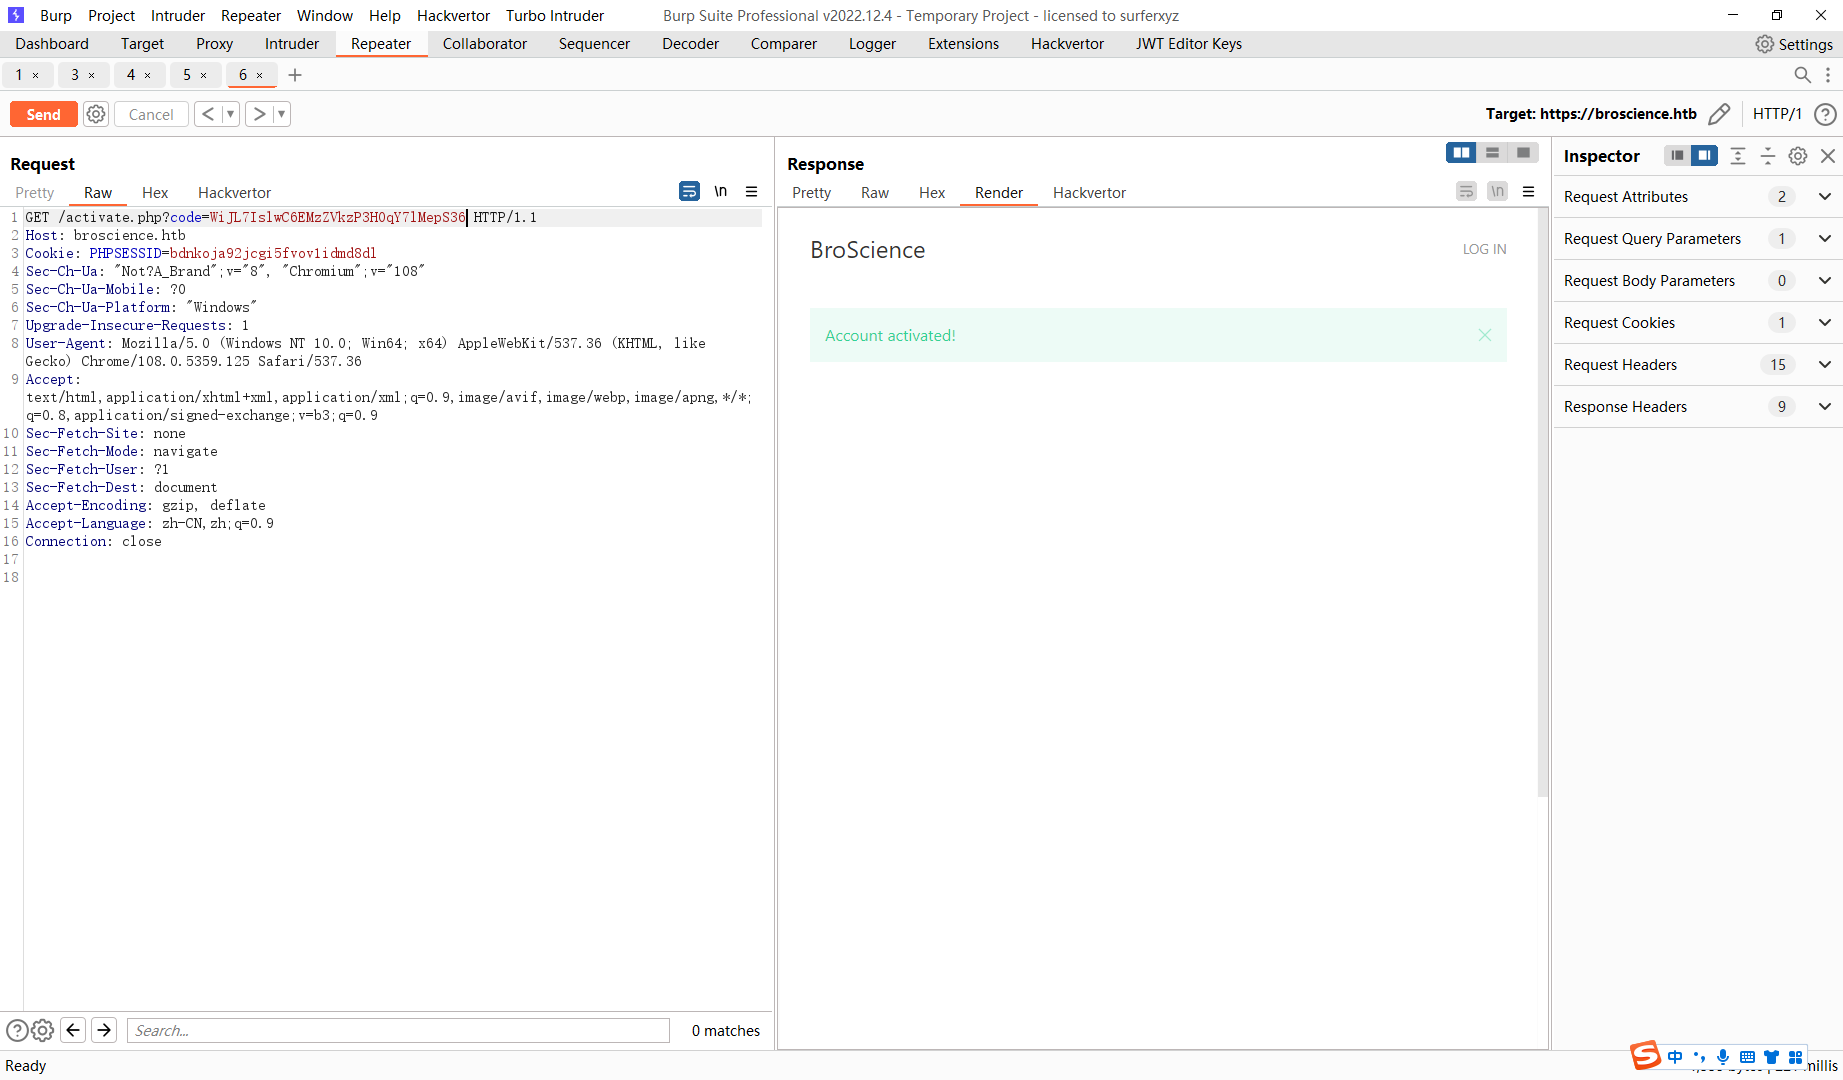Switch to Repeater tab 5

click(x=187, y=75)
